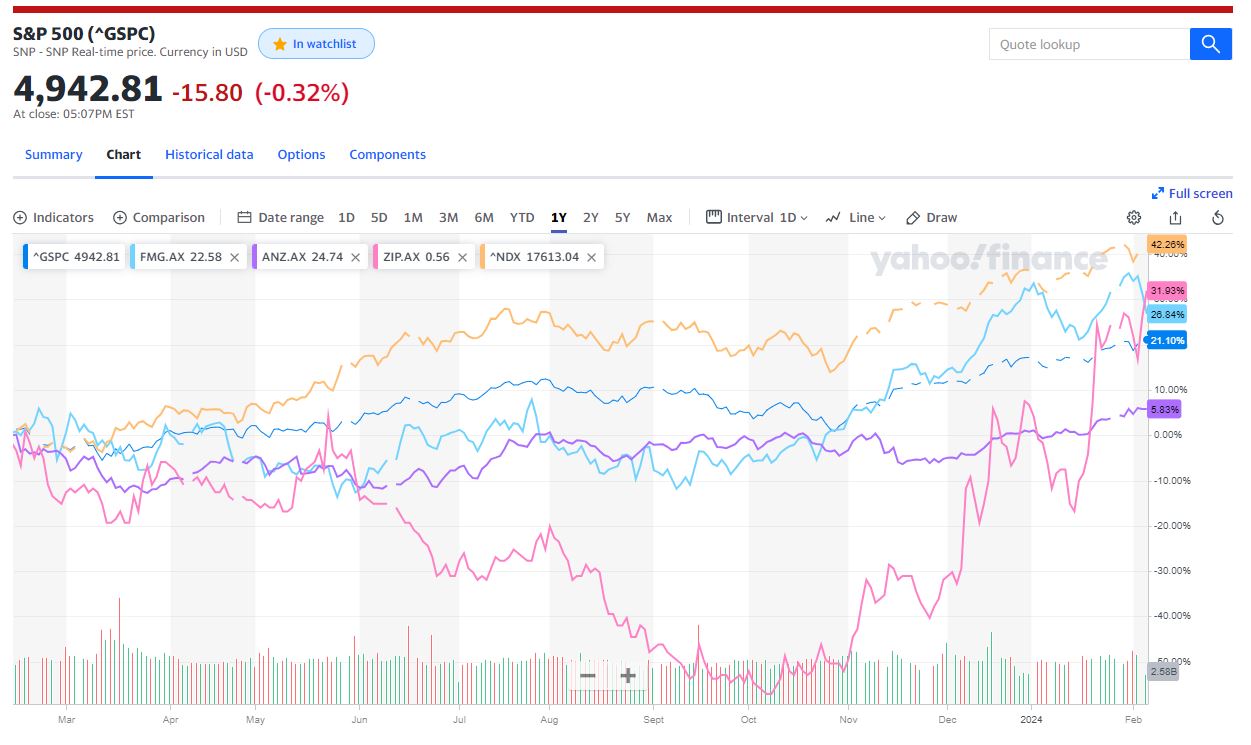Open Full screen chart view

1192,193
